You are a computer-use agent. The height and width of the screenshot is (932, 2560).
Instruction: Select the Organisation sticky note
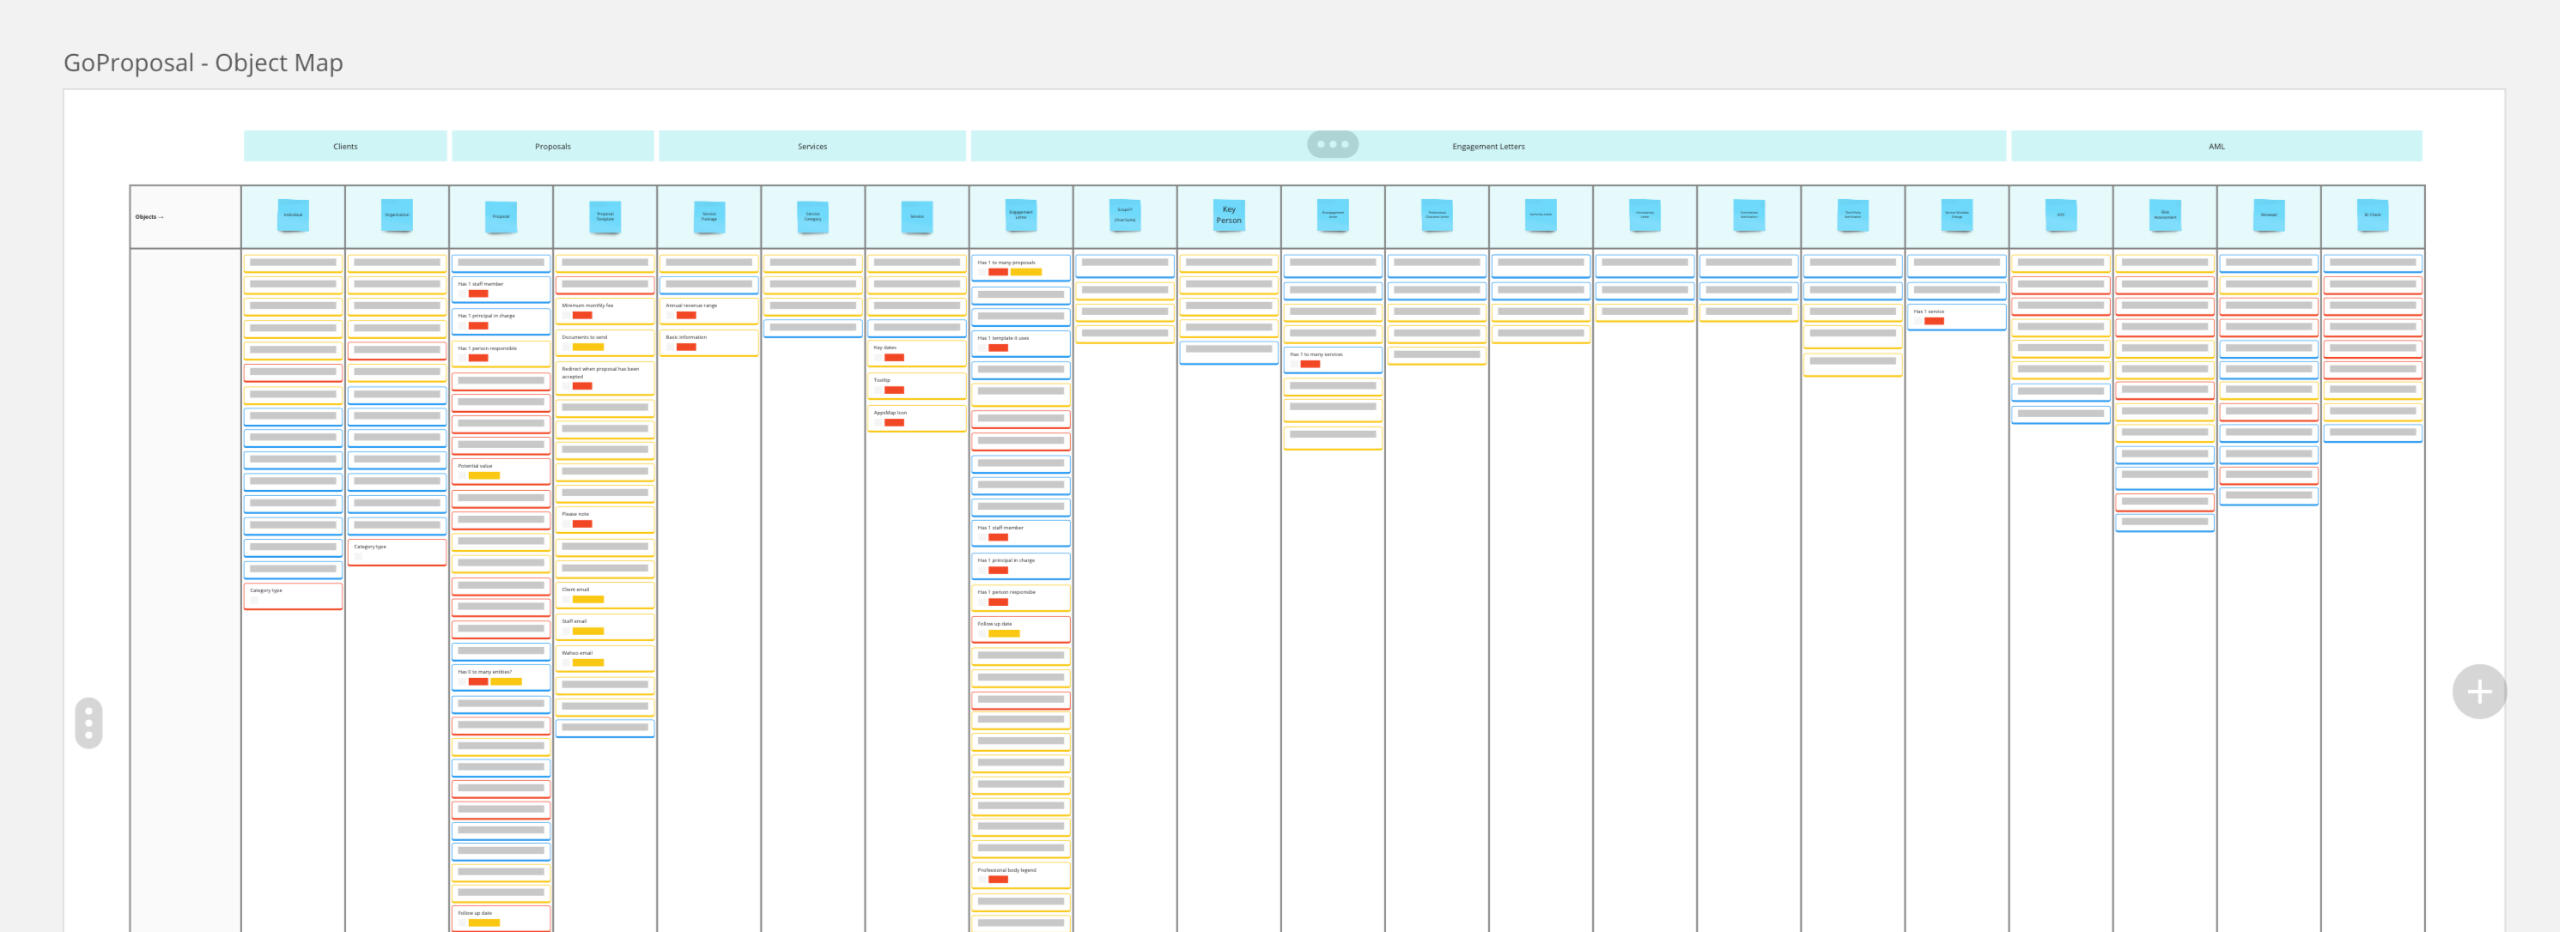point(397,215)
